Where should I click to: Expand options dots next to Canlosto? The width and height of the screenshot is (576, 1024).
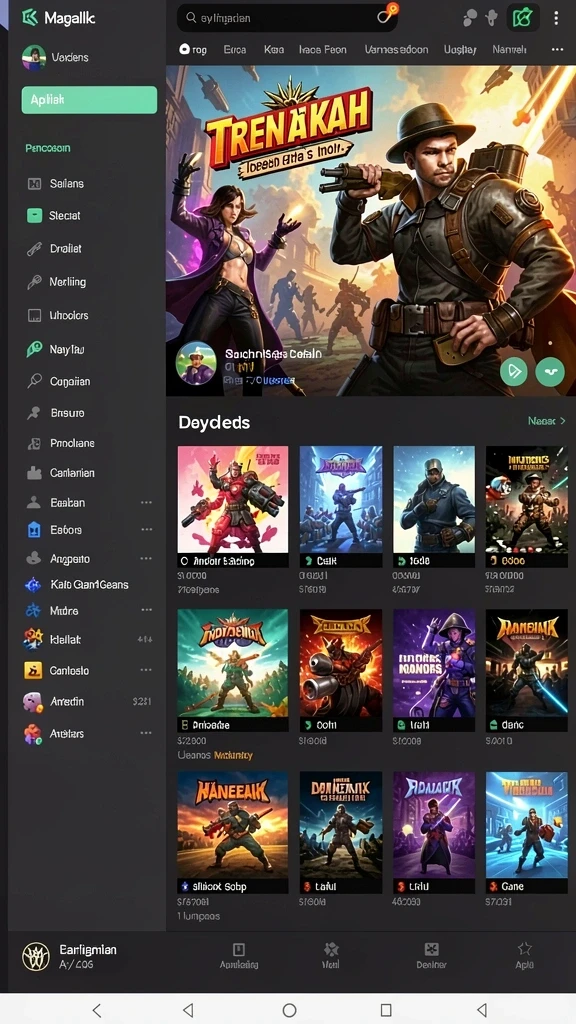click(x=146, y=670)
